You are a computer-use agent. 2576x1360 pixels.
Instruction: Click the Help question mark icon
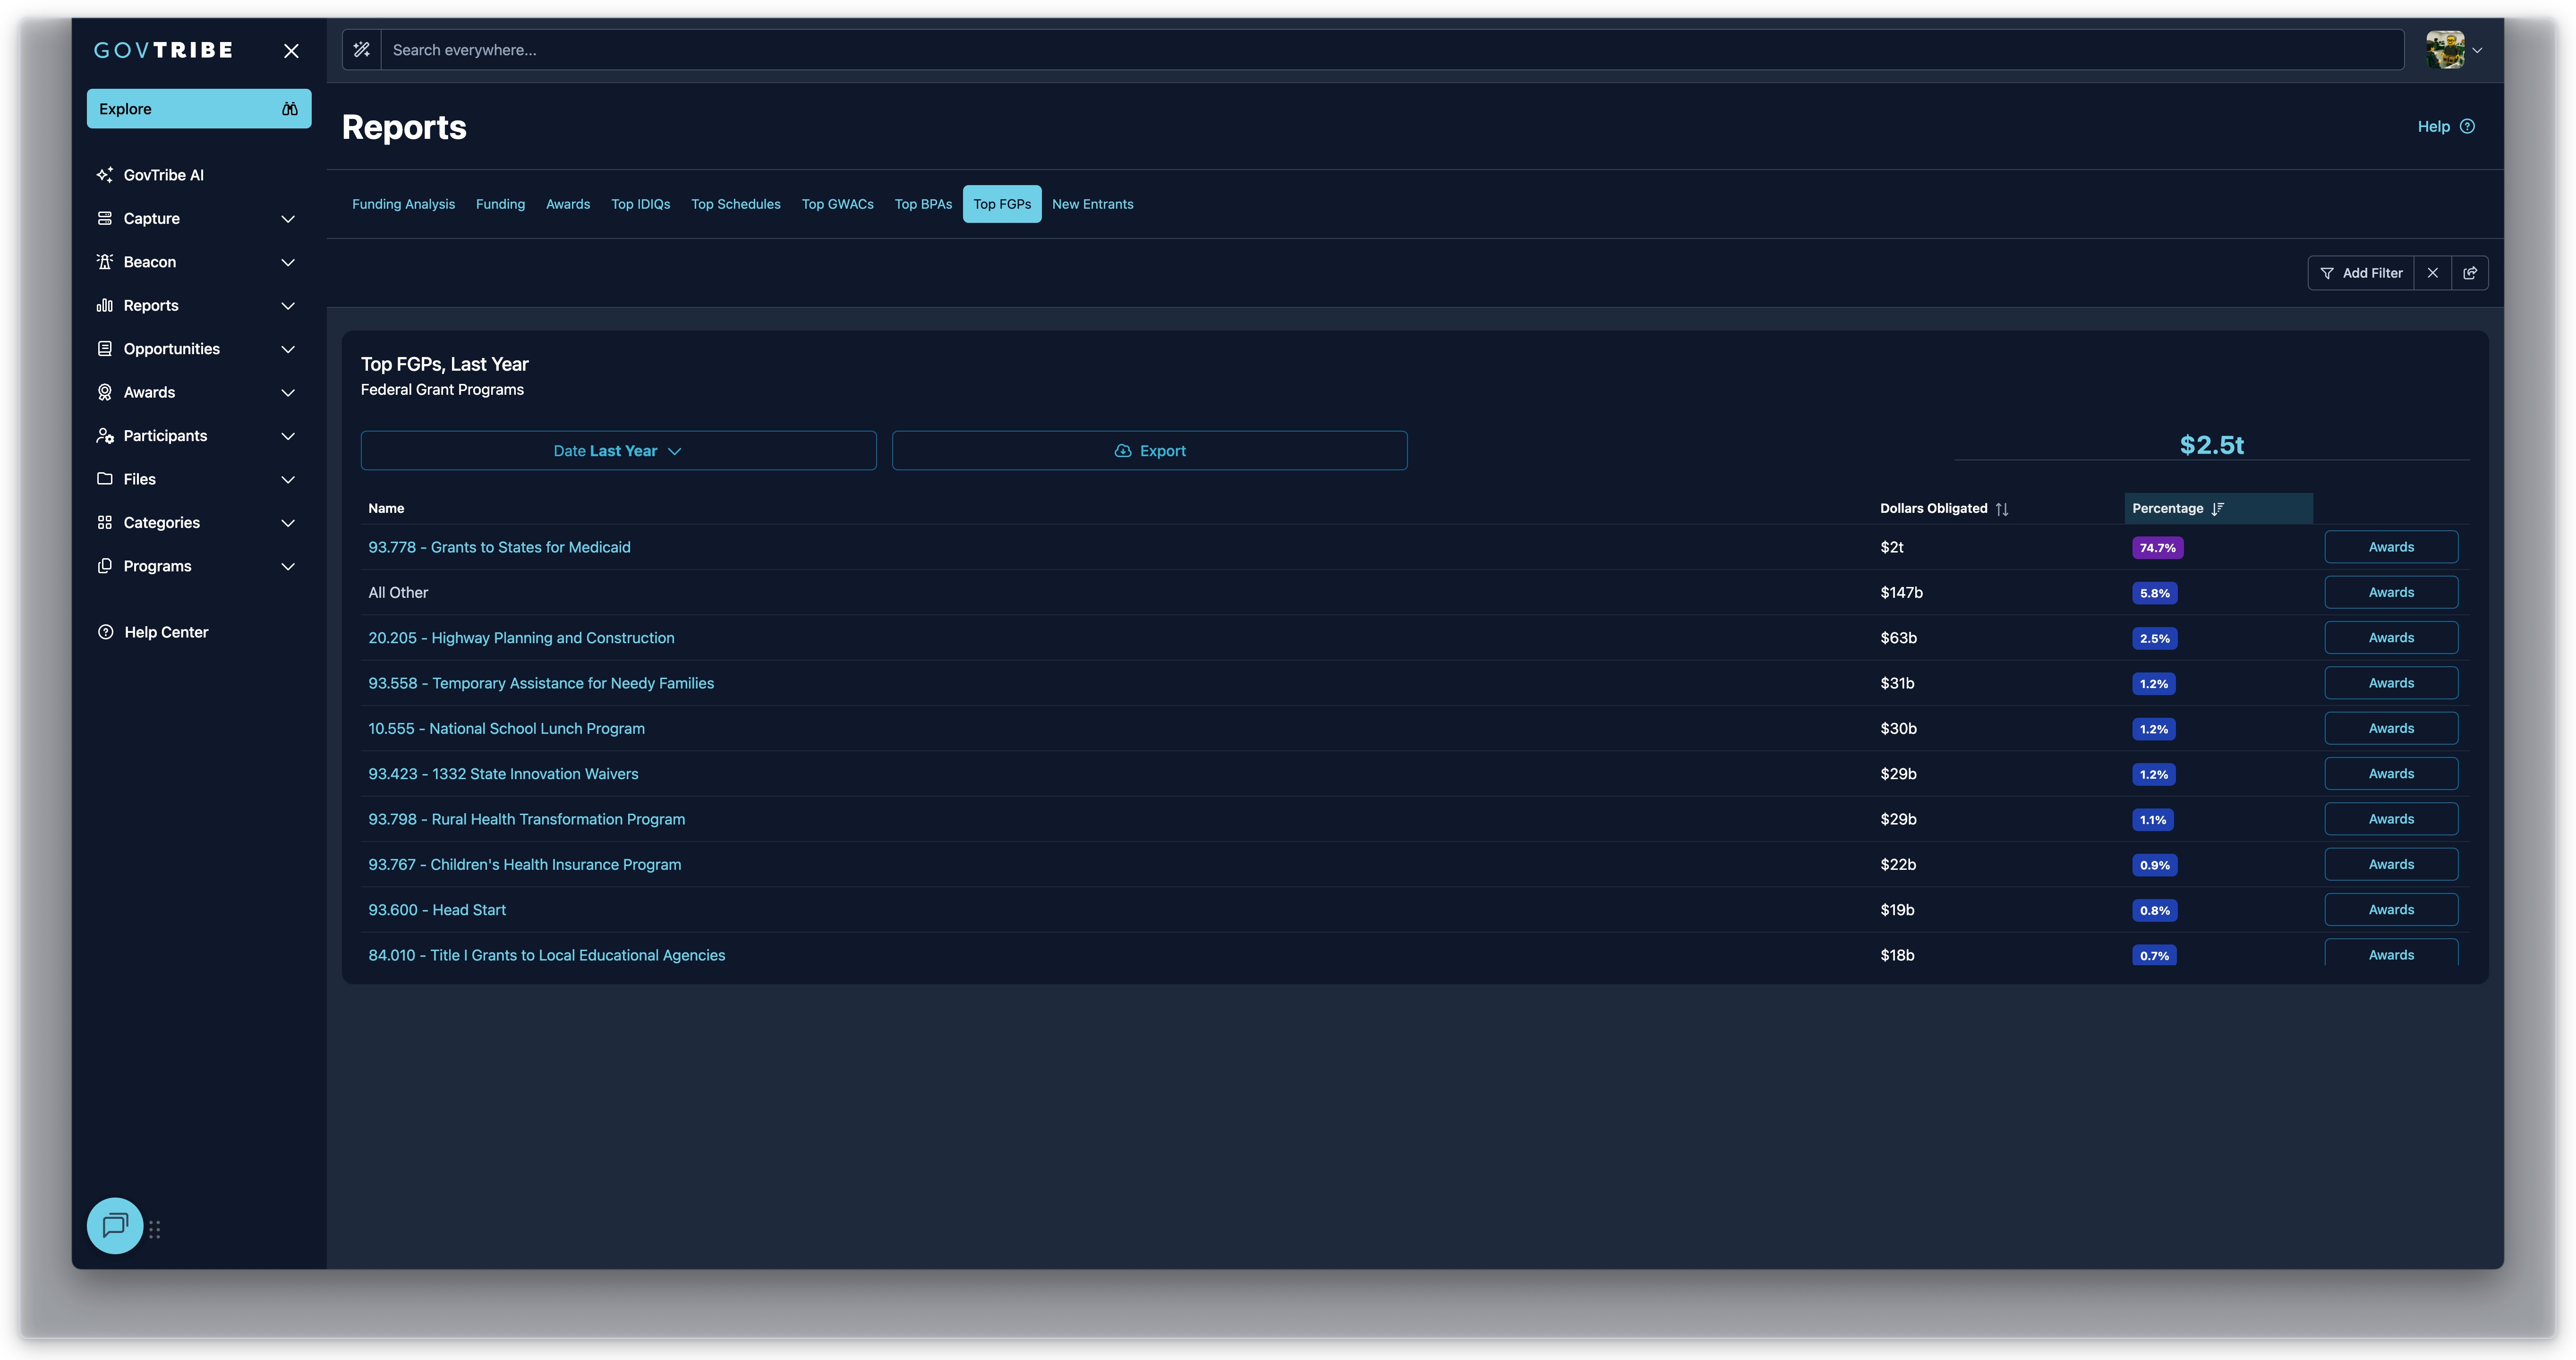click(2468, 127)
